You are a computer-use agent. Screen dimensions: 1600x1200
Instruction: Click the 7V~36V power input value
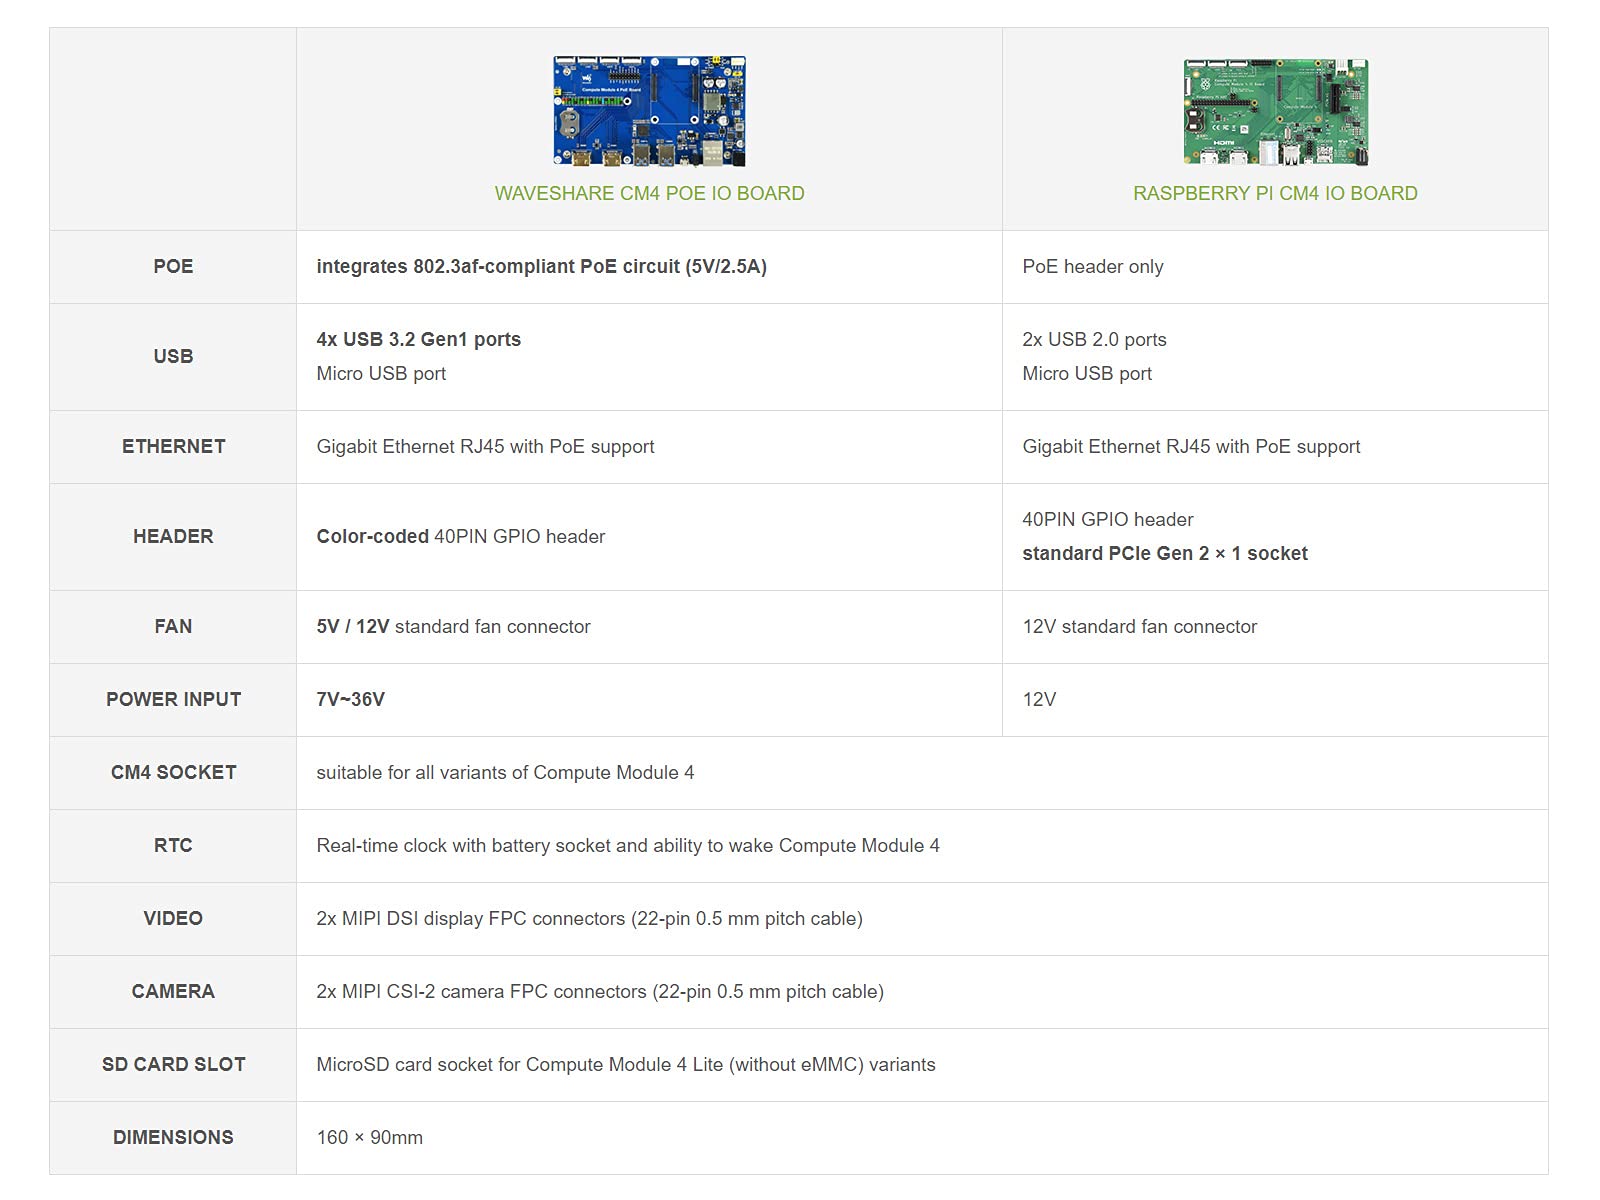(x=350, y=700)
